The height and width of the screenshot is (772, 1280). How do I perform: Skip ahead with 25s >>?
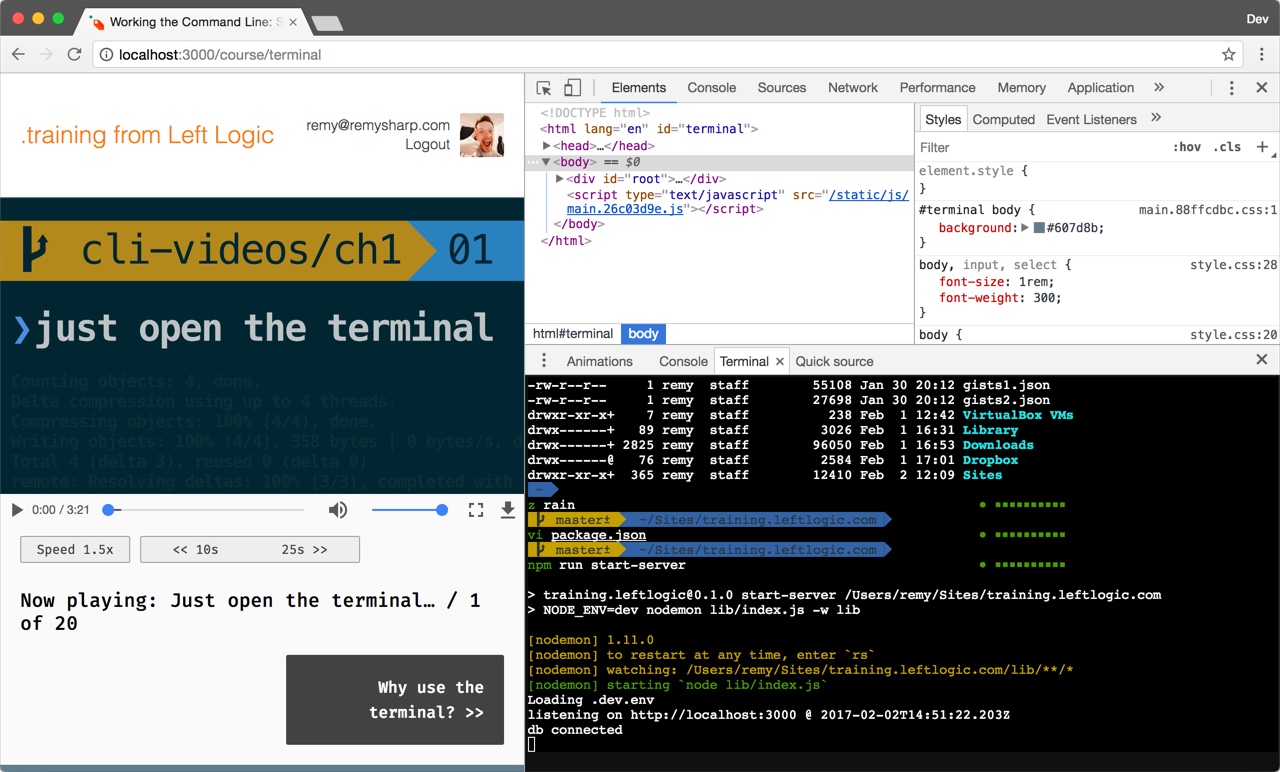[304, 549]
